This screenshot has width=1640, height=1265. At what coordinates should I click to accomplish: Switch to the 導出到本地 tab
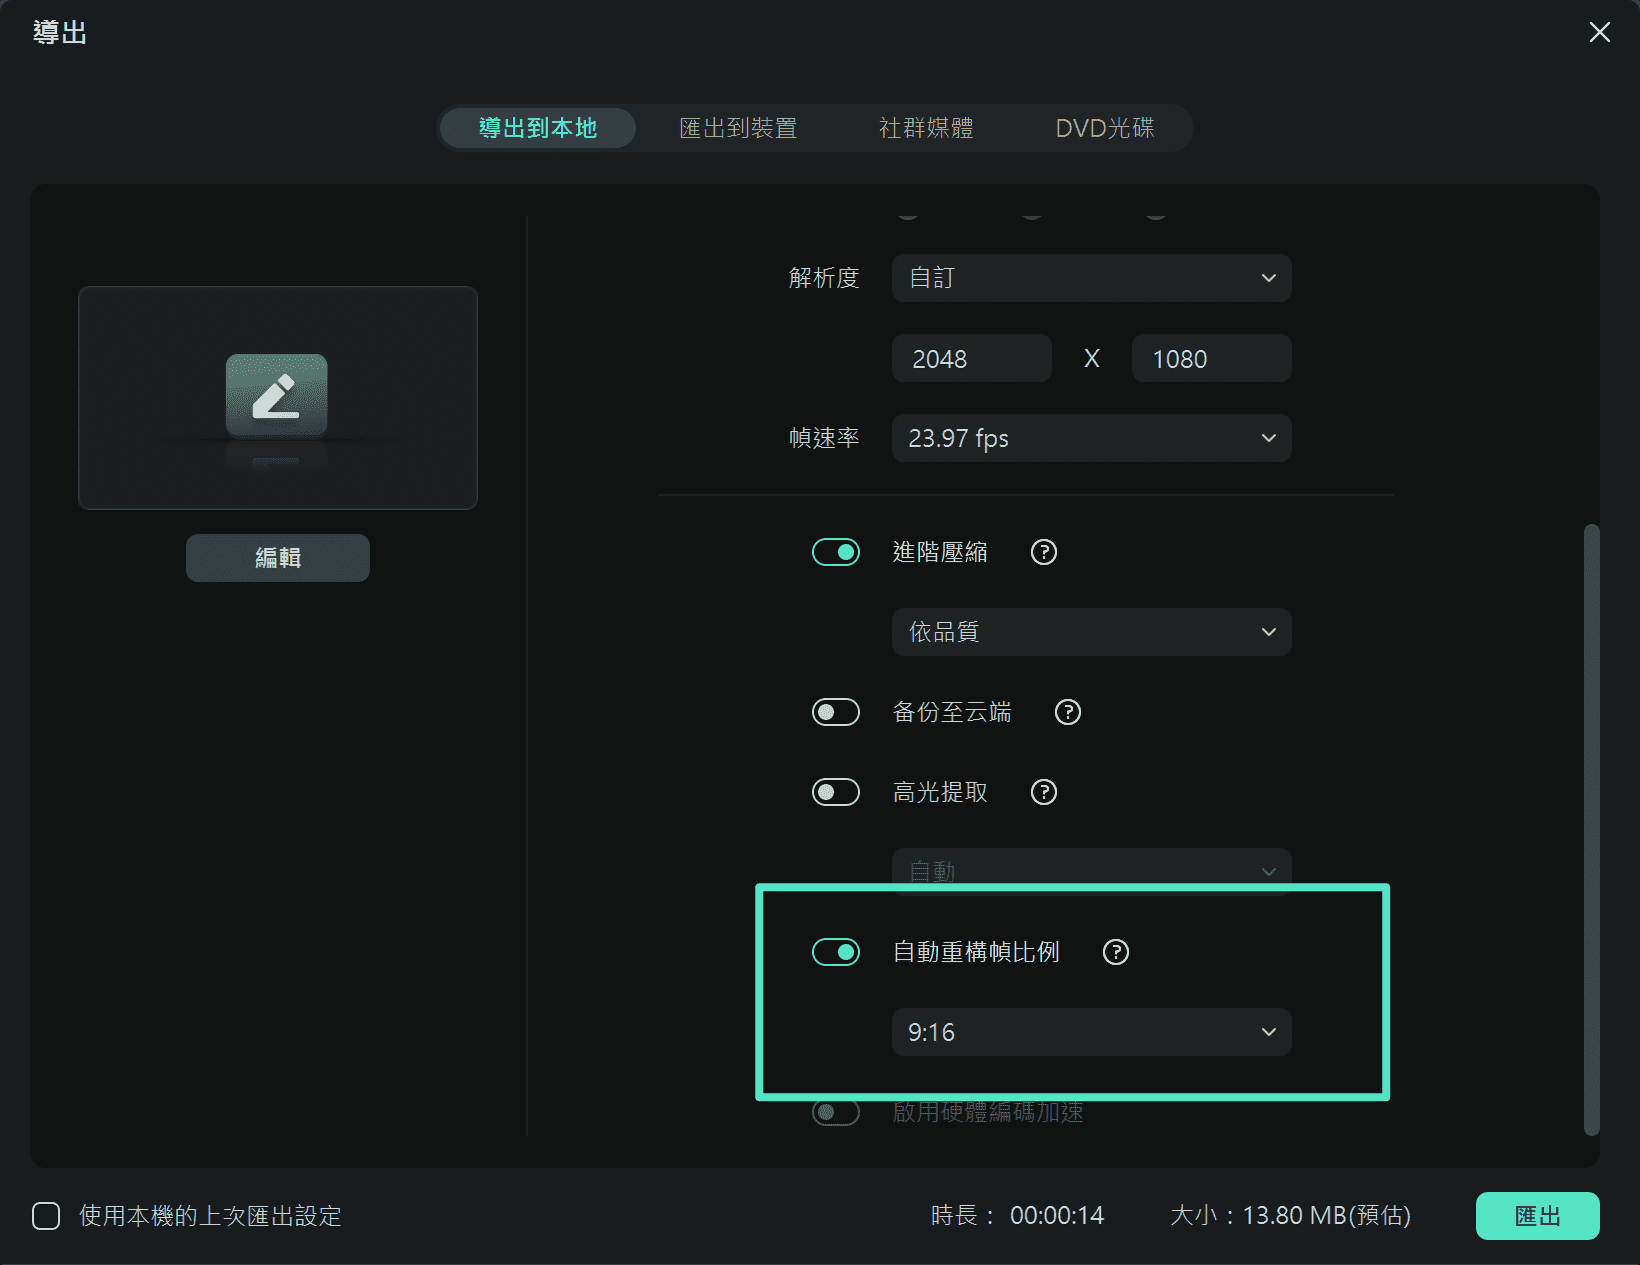[538, 128]
